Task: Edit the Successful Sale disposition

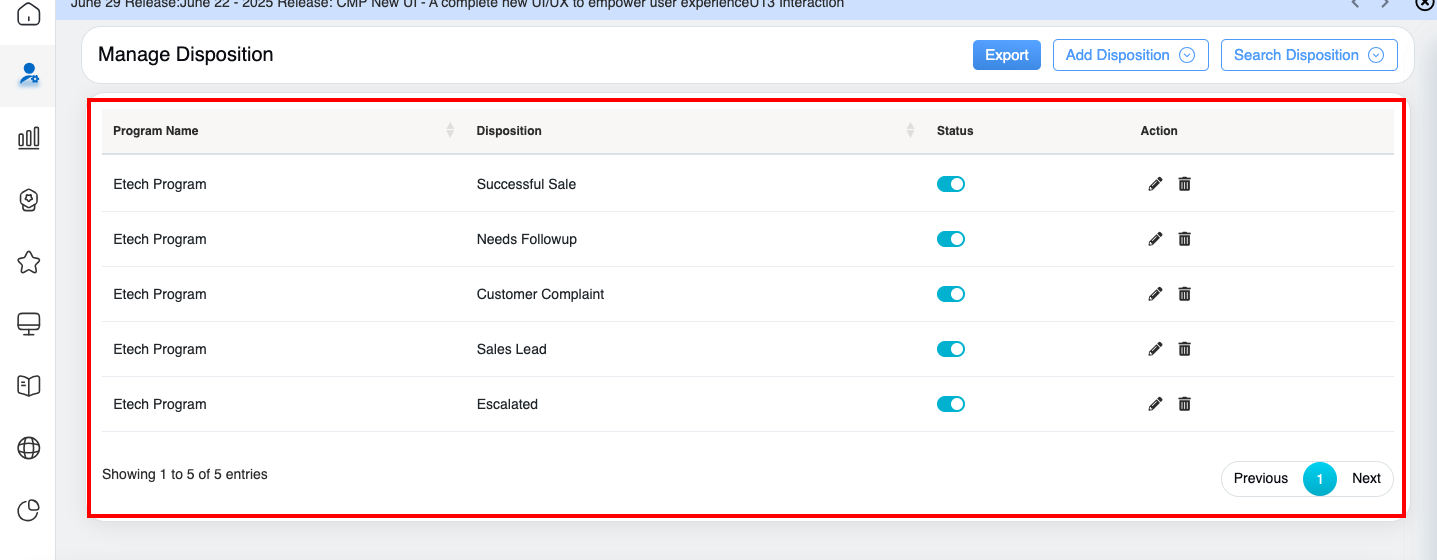Action: 1155,184
